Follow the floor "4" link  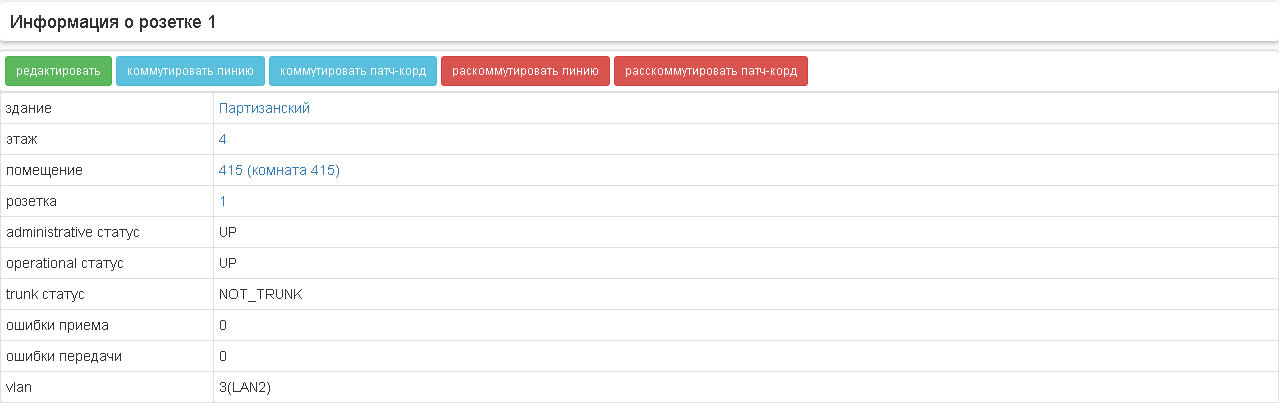(223, 139)
